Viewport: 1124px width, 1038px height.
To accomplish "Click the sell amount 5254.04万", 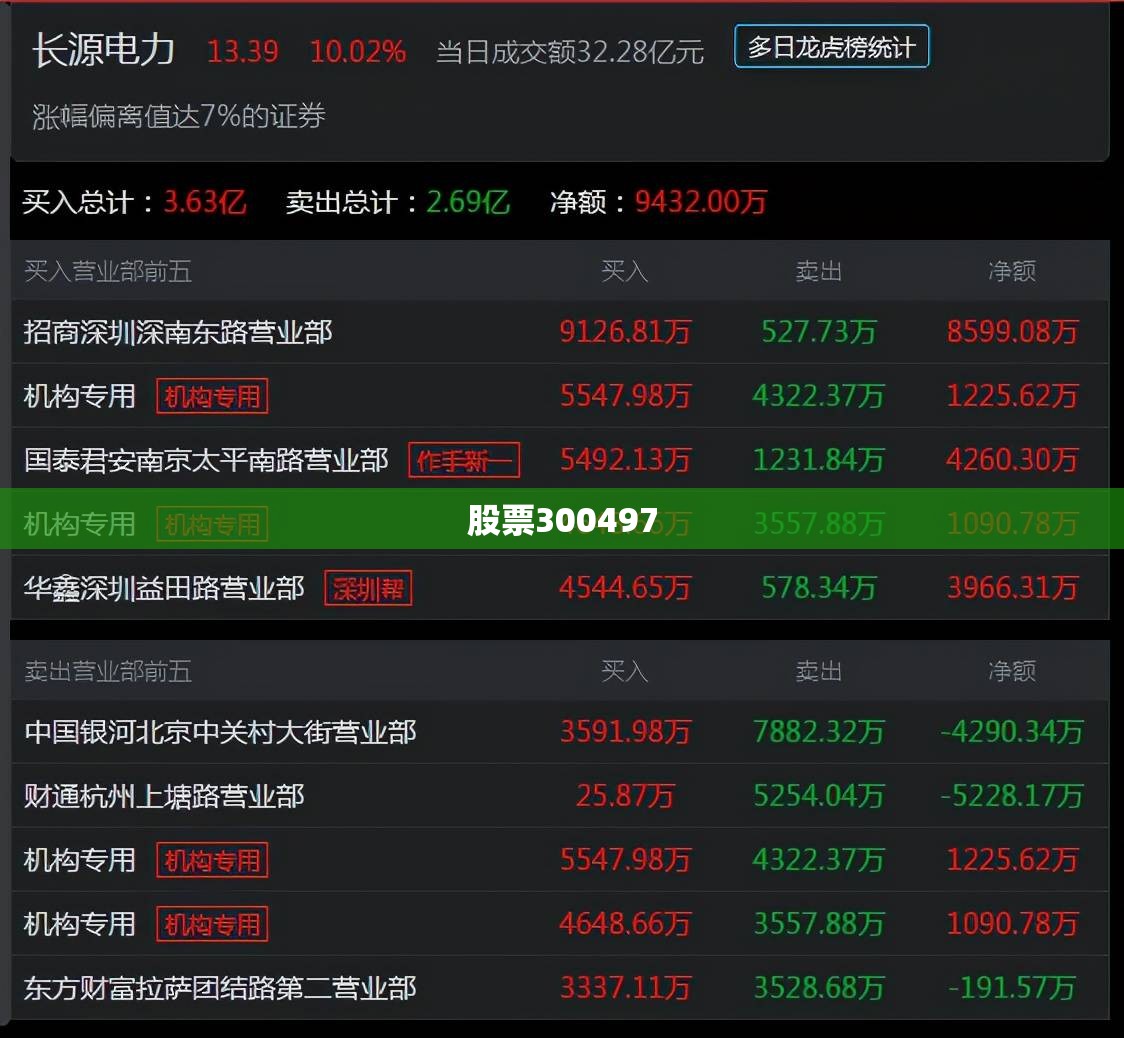I will coord(819,796).
